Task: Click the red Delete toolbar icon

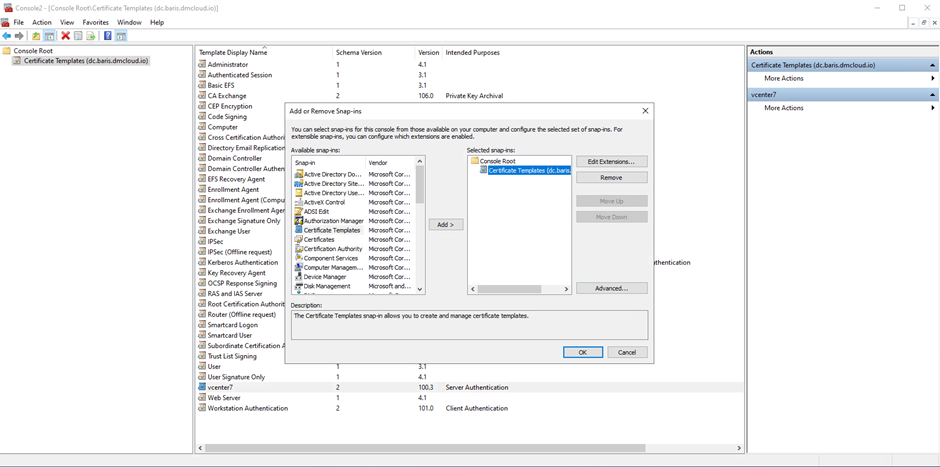Action: (x=65, y=36)
